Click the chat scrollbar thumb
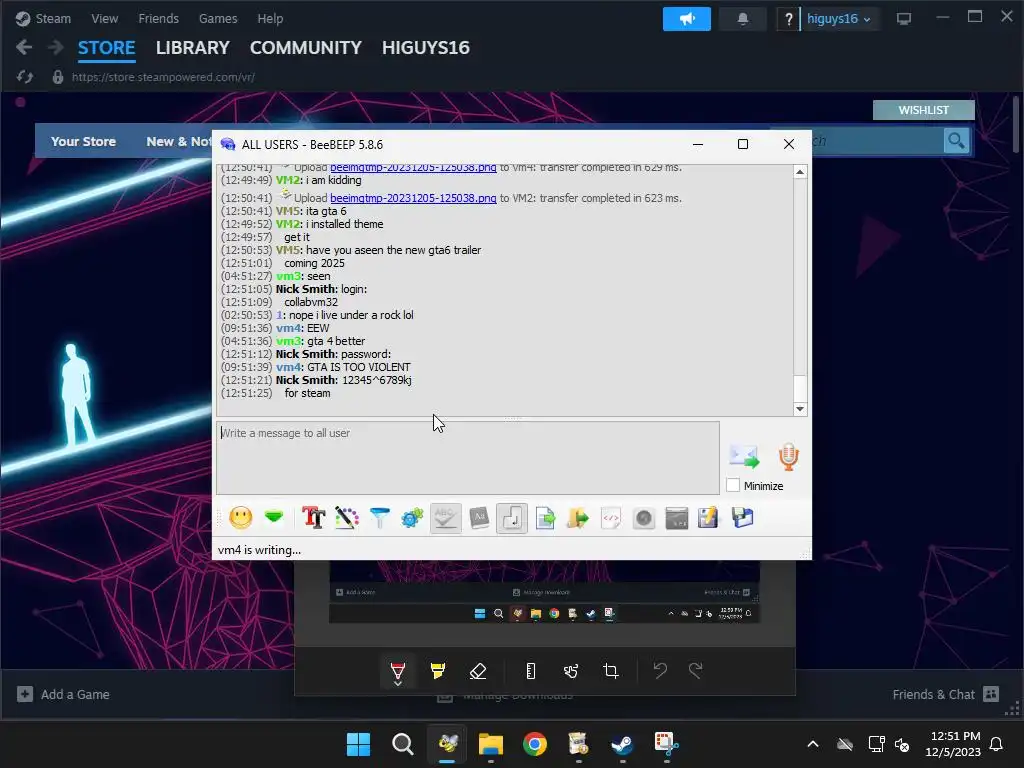The width and height of the screenshot is (1024, 768). [x=799, y=389]
